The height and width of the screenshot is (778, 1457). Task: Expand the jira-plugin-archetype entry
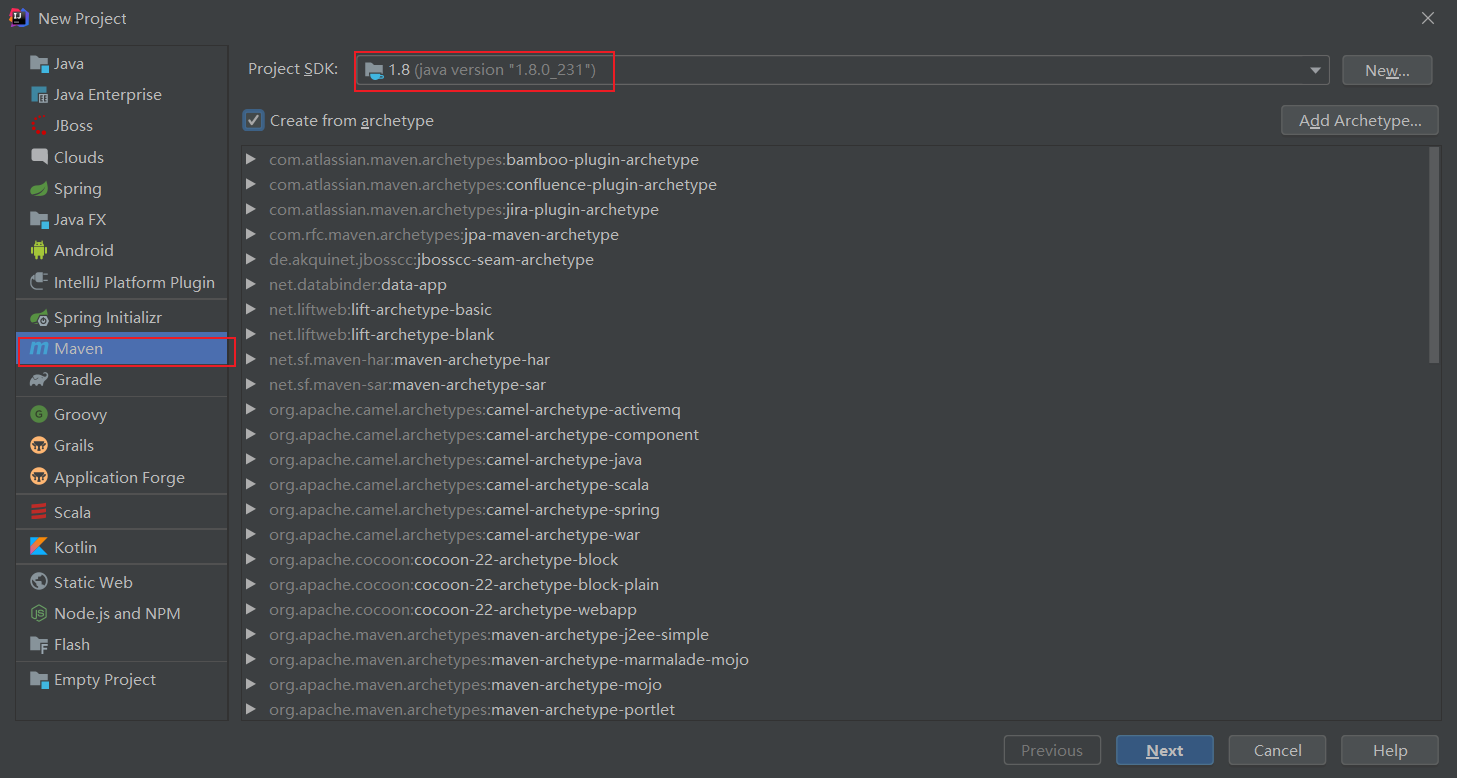pyautogui.click(x=250, y=209)
